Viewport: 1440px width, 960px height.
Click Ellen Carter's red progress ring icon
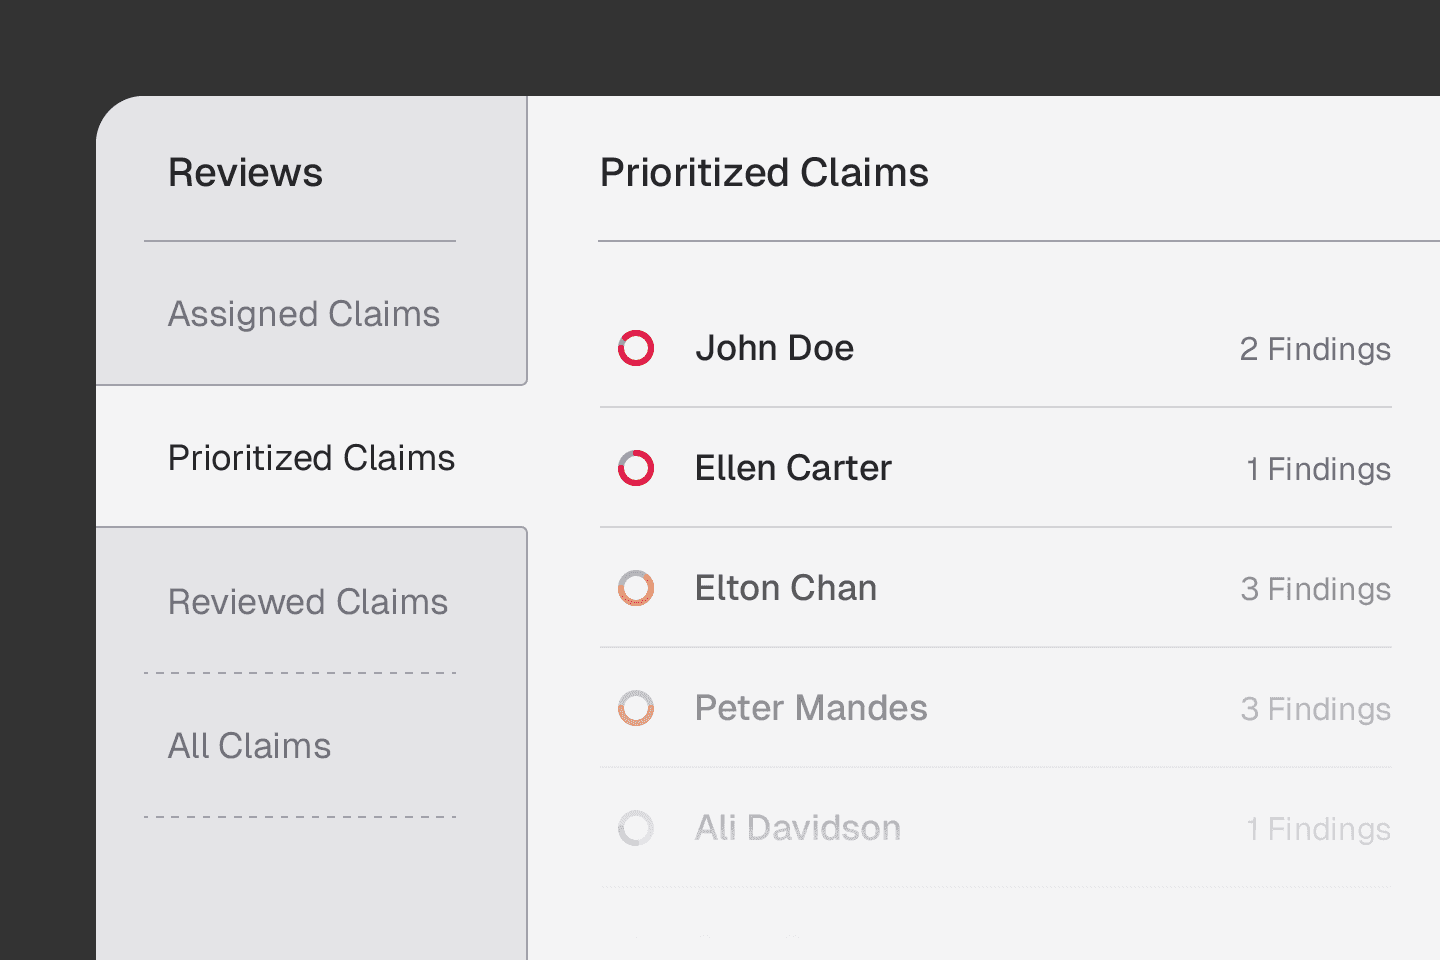[636, 468]
